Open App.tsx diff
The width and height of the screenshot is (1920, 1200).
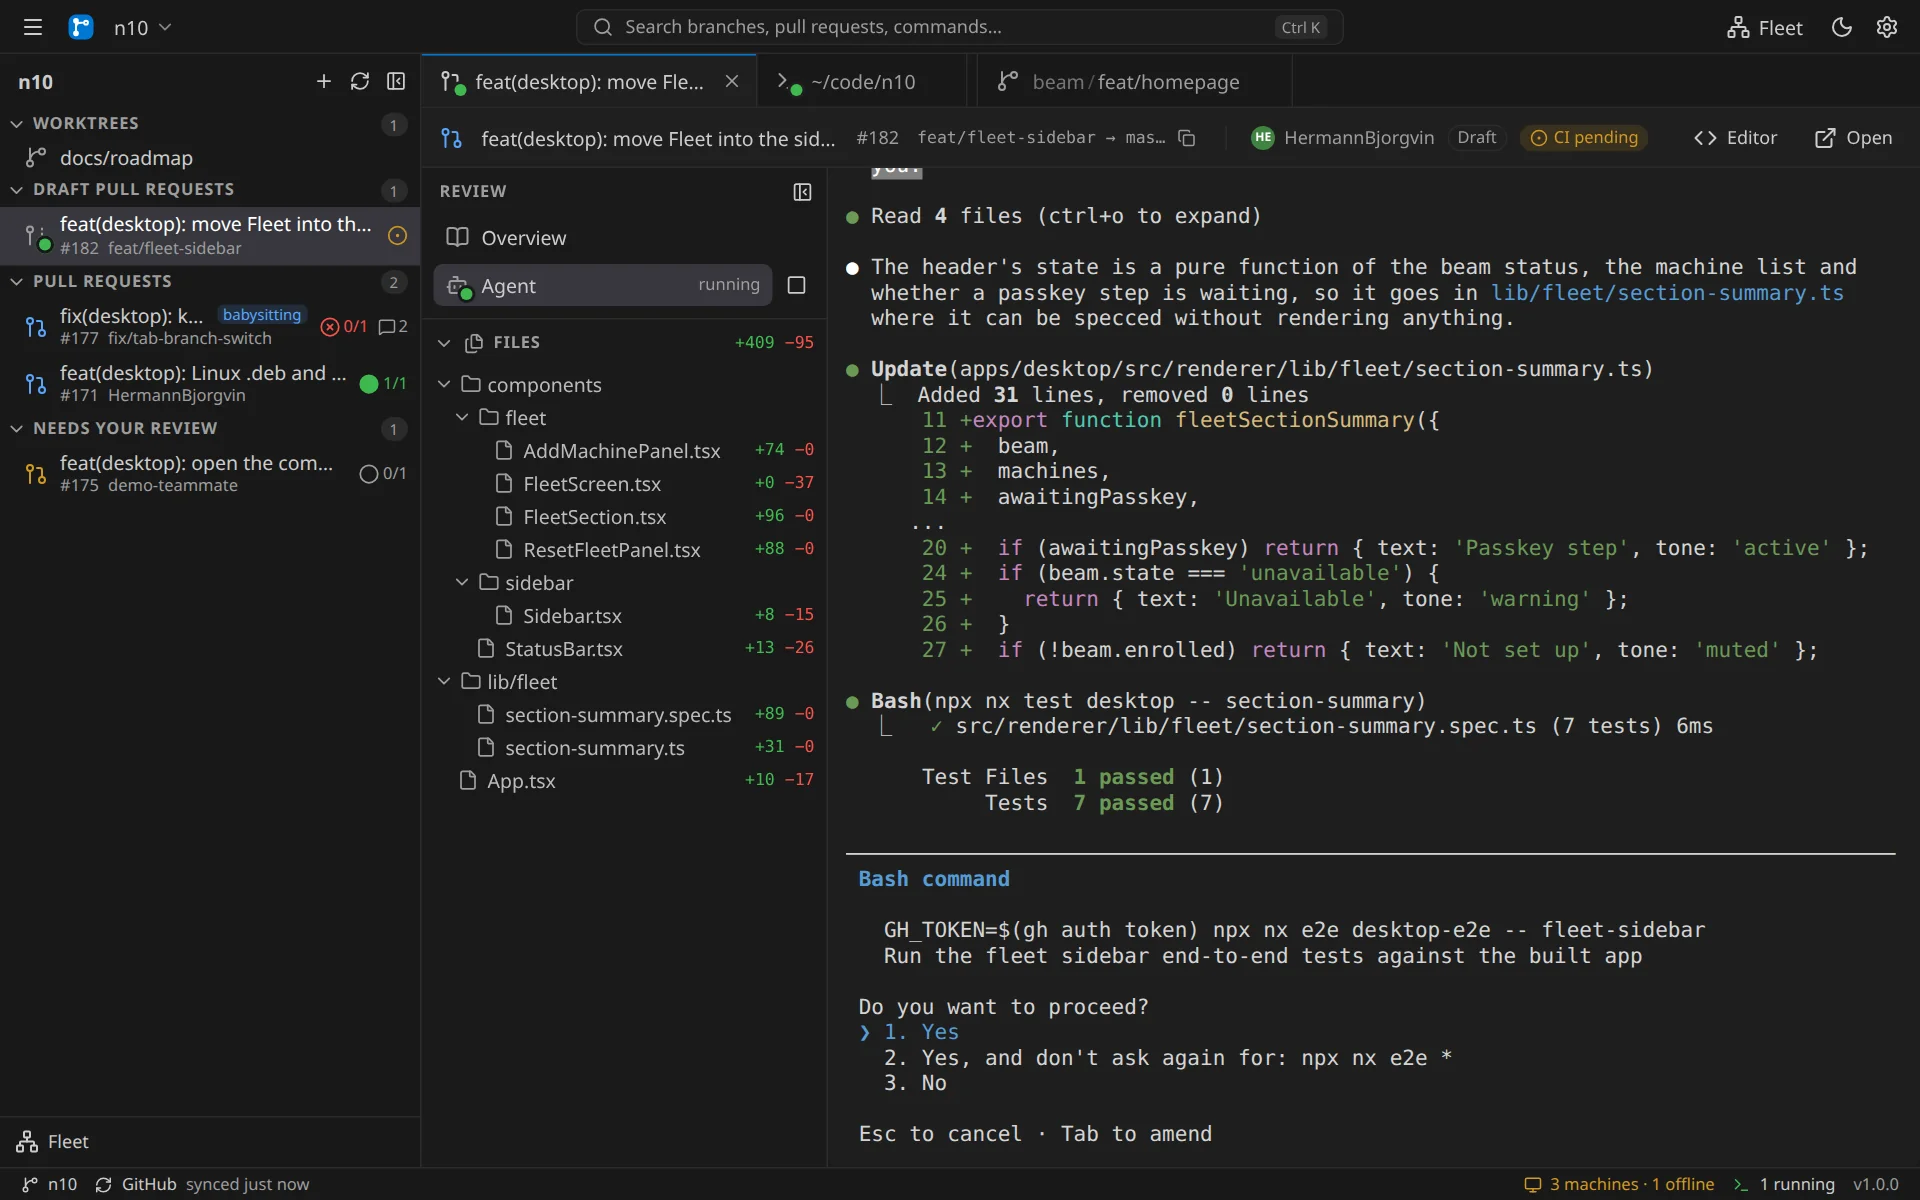click(x=625, y=780)
